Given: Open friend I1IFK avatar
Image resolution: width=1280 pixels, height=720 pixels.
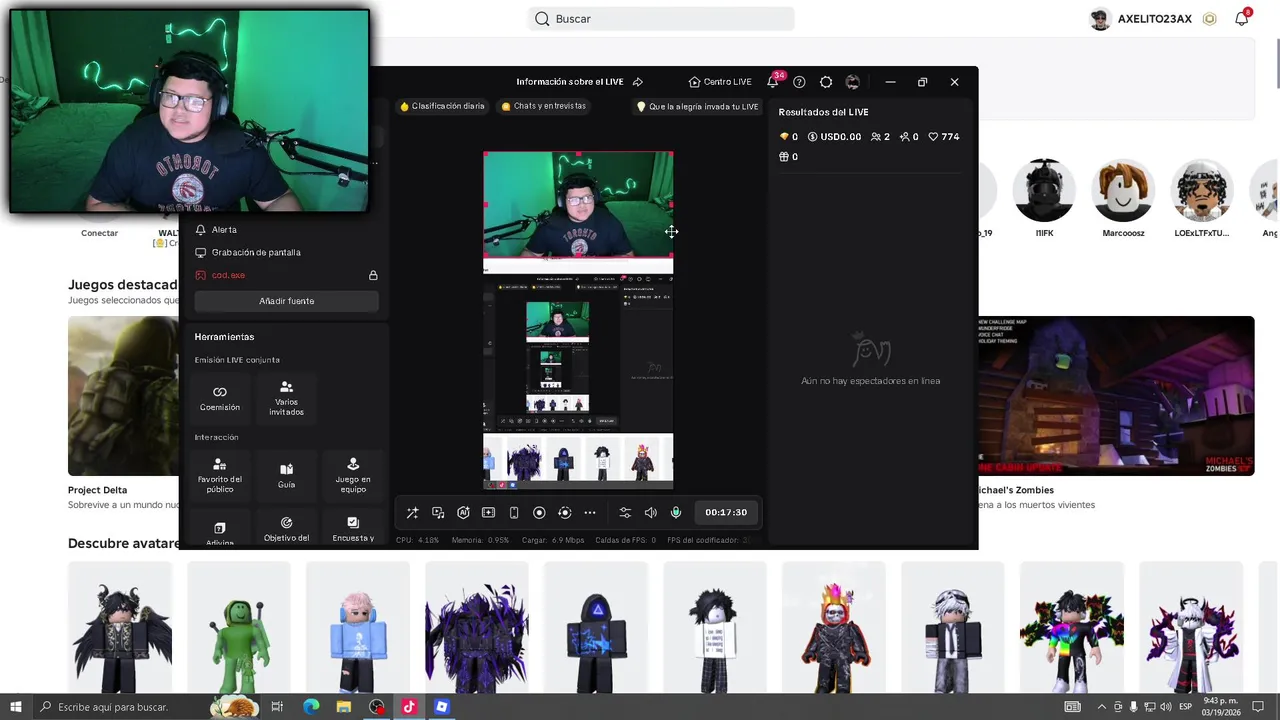Looking at the screenshot, I should pos(1044,190).
